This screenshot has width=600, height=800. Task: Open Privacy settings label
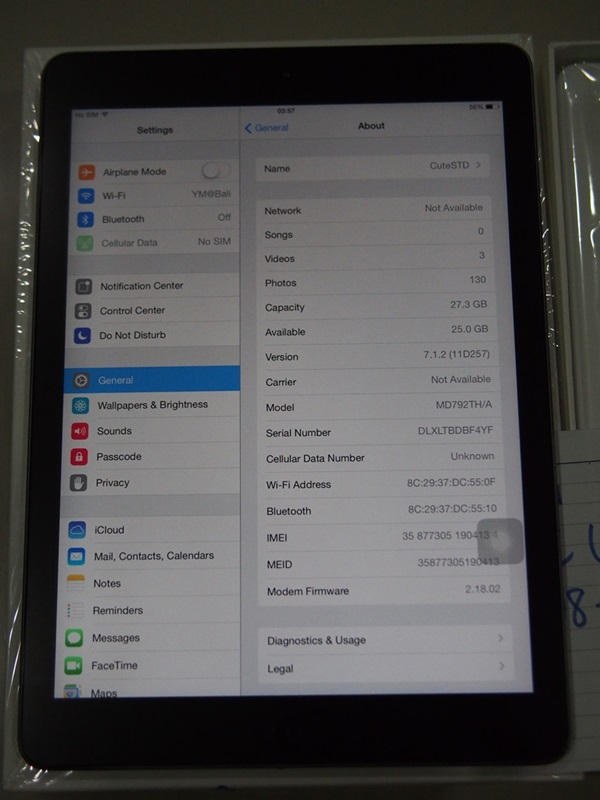click(112, 483)
